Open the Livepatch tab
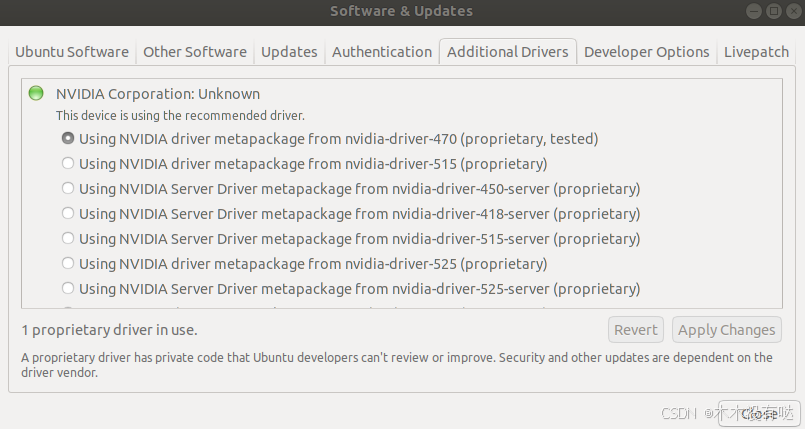Viewport: 805px width, 429px height. click(x=756, y=52)
